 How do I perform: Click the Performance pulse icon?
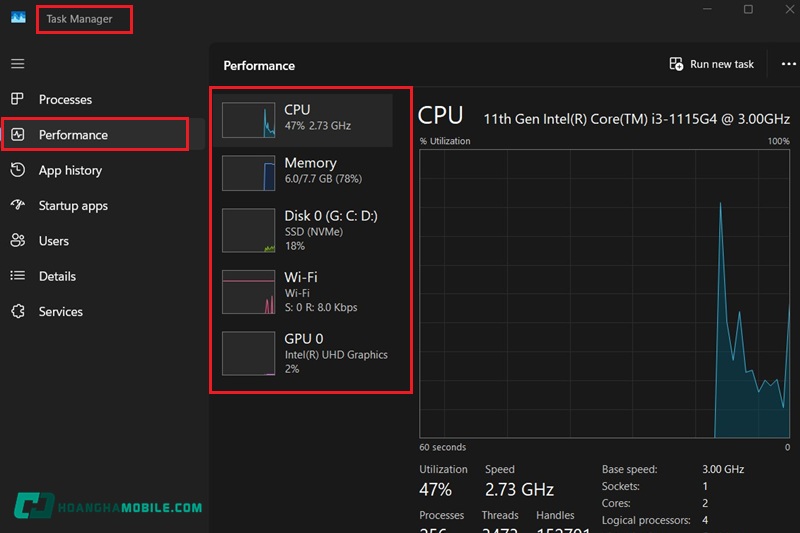[17, 135]
